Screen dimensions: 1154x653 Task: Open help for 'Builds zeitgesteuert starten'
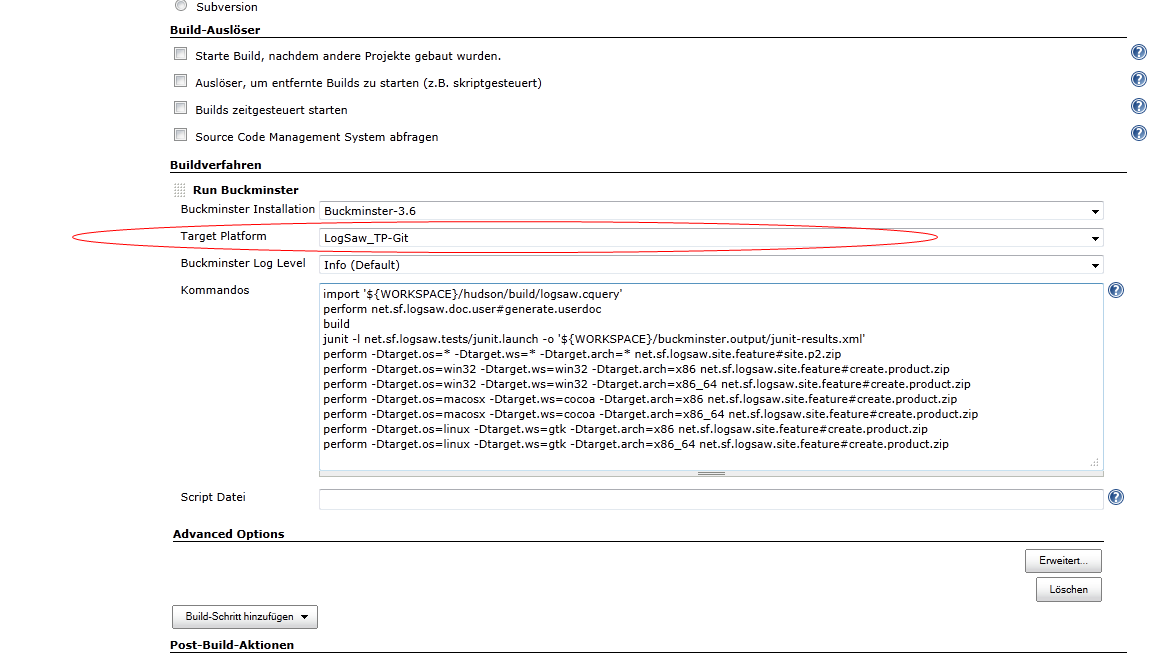tap(1138, 106)
